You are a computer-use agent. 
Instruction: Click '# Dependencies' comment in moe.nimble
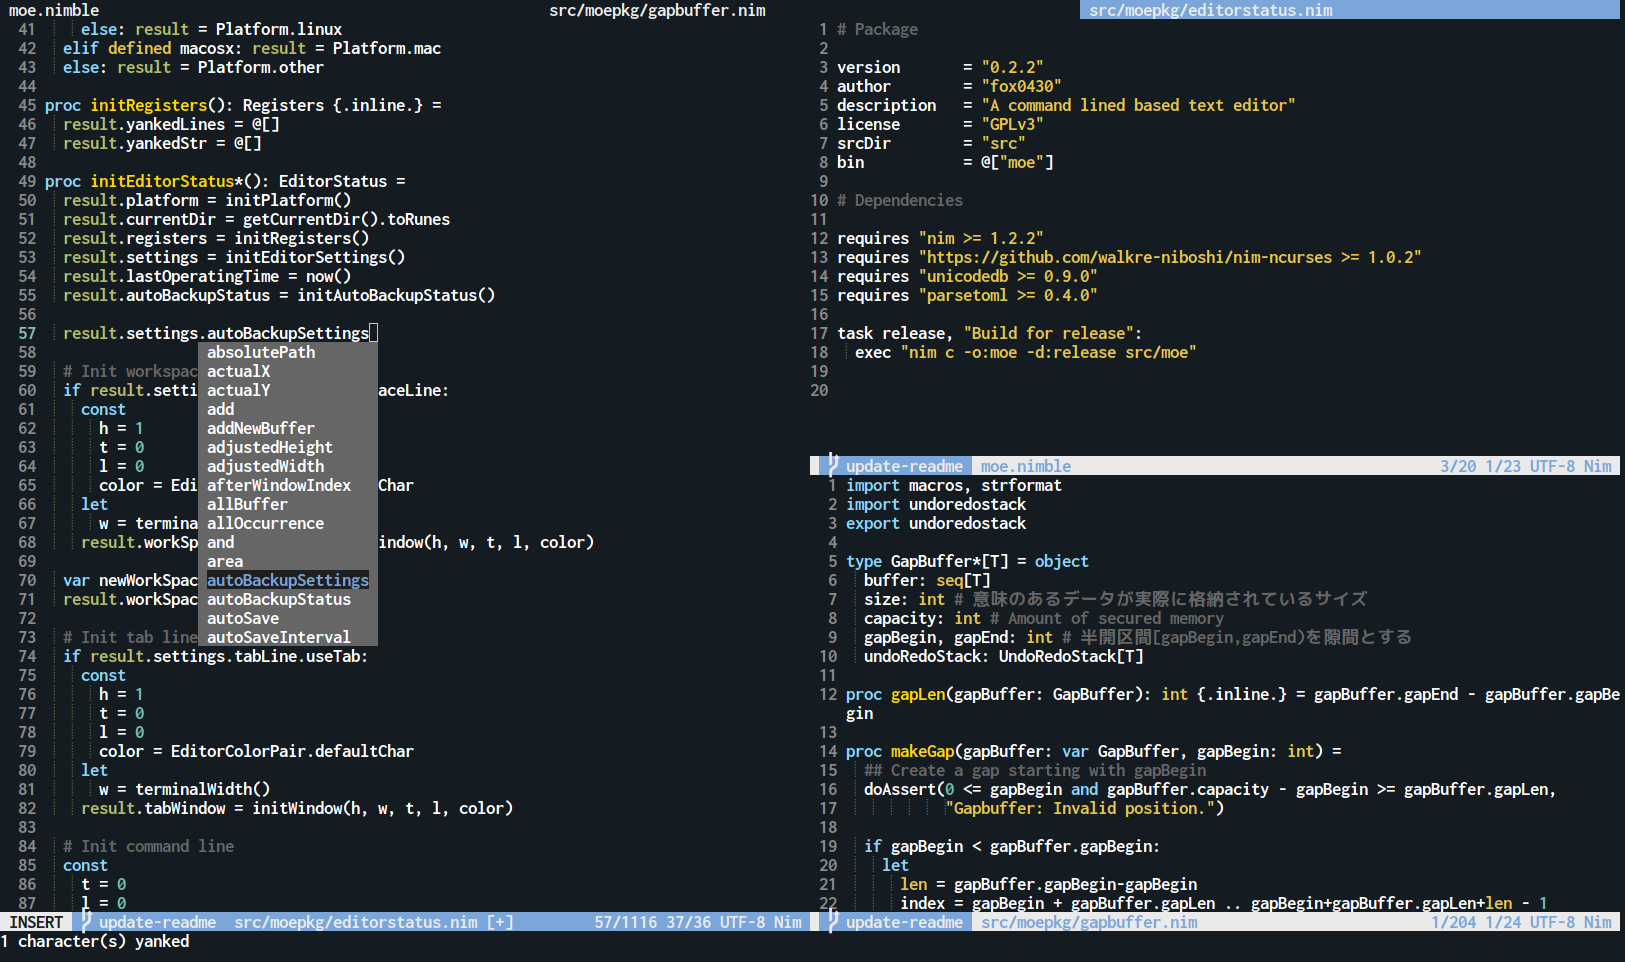900,200
